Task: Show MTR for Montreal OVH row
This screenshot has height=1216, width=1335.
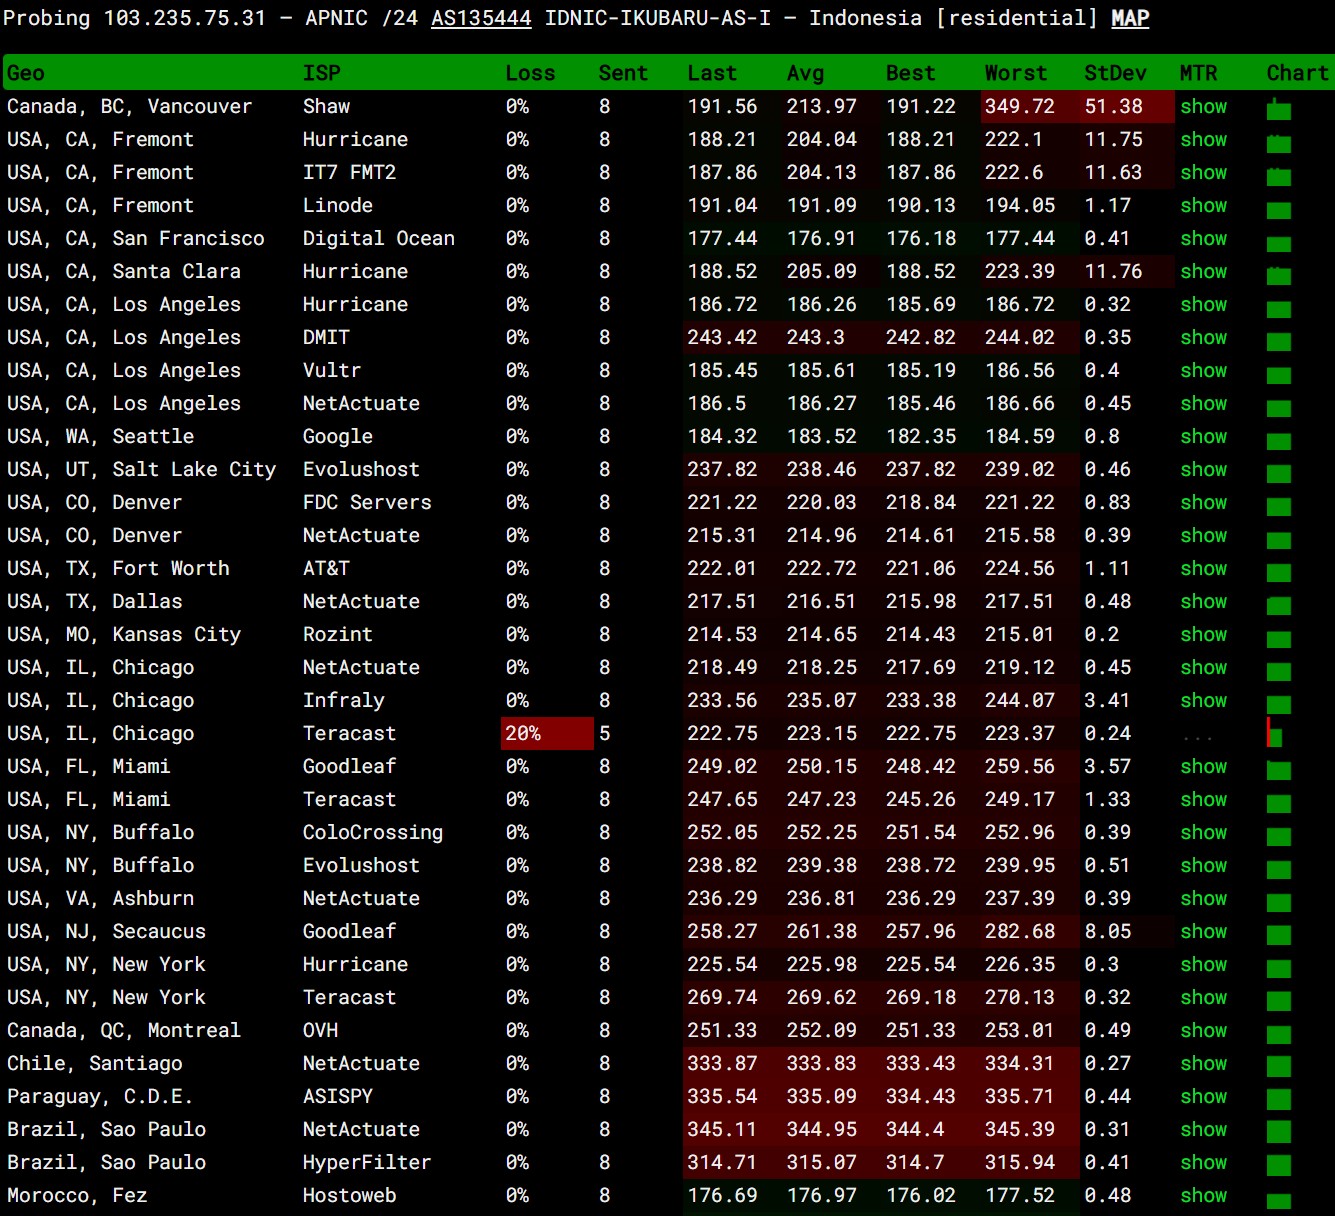Action: 1203,1030
